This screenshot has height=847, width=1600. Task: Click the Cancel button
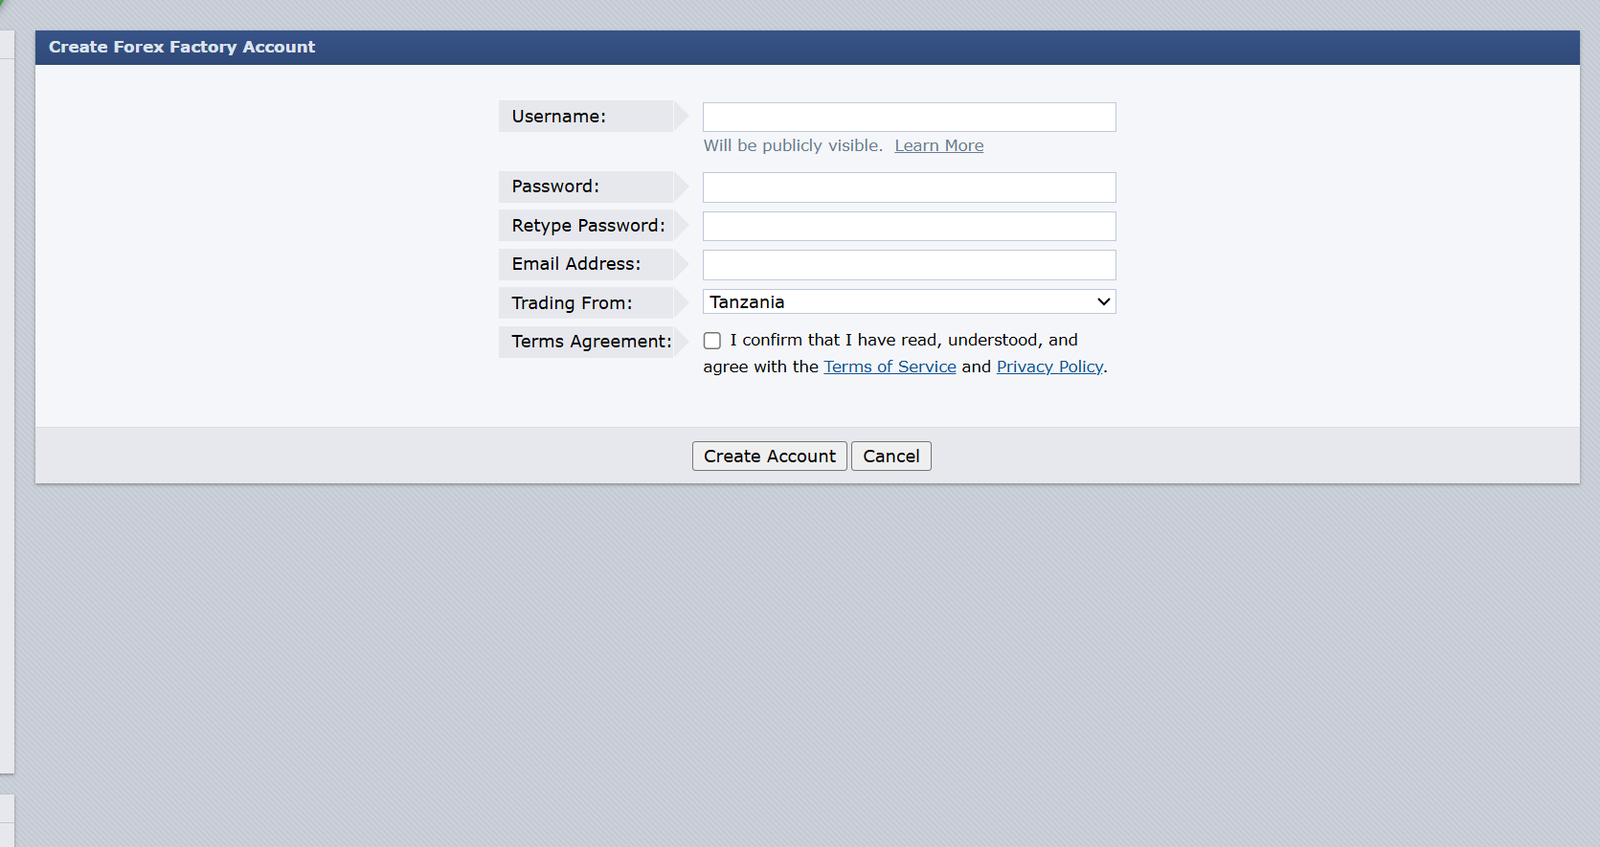pos(890,456)
